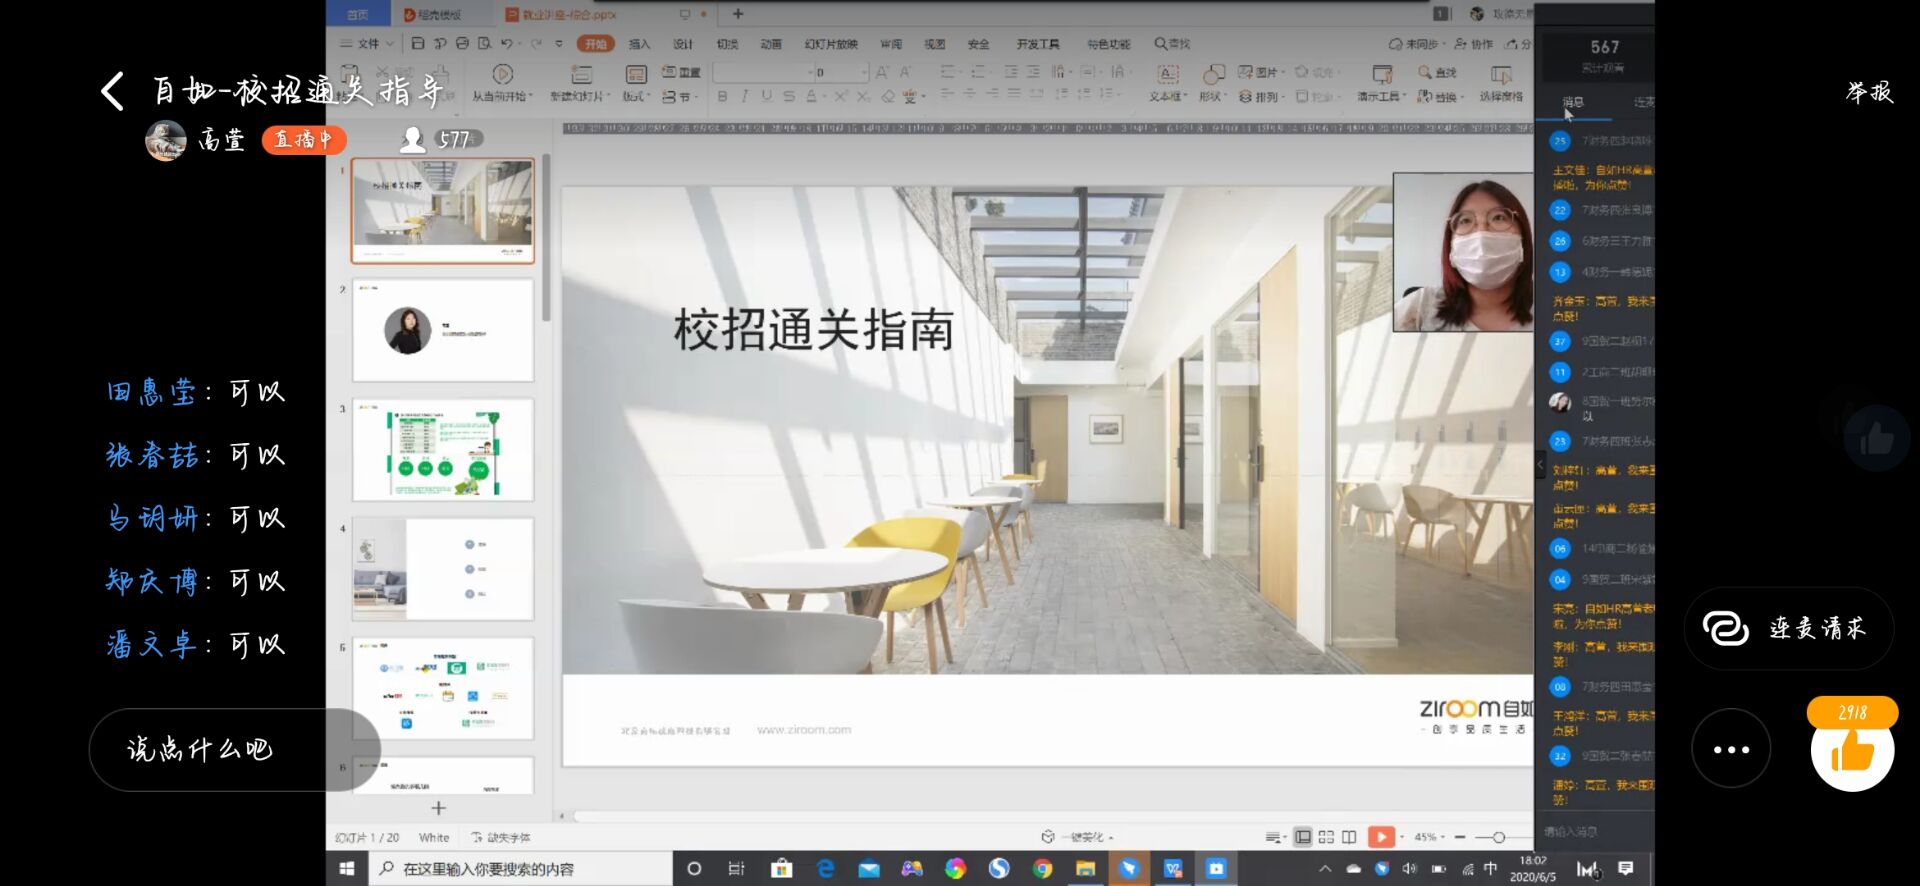Toggle Bold formatting
Screen dimensions: 1920x886
722,96
